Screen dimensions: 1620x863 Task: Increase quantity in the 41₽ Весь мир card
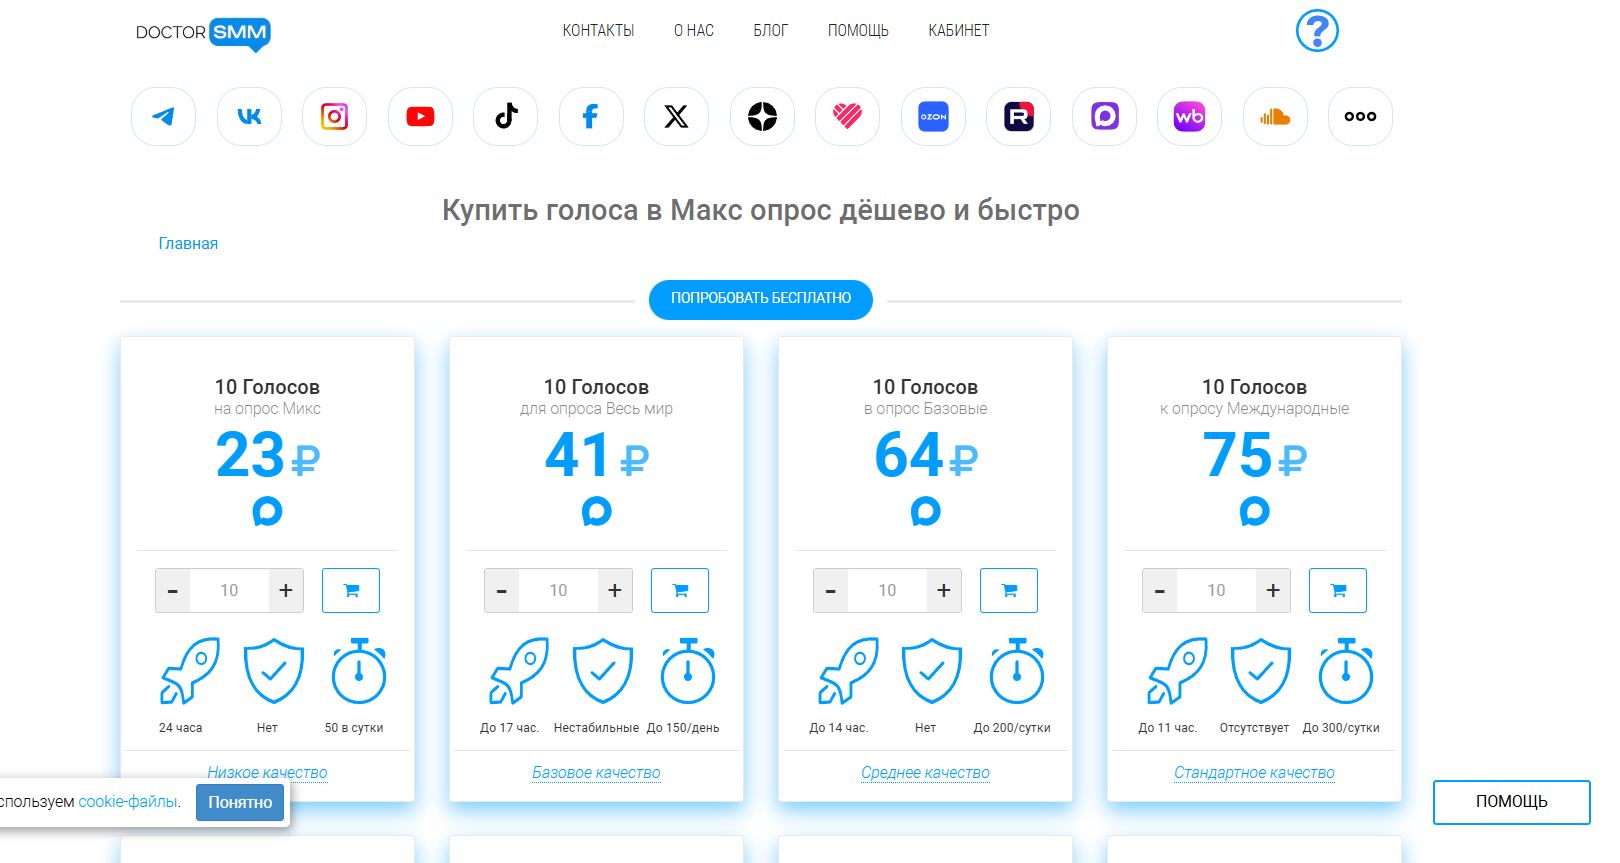point(615,590)
